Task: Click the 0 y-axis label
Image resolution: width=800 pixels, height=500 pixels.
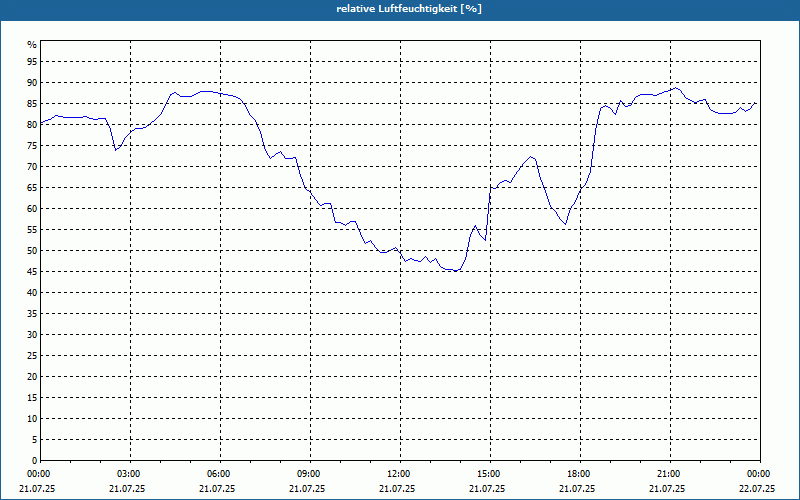Action: 34,461
